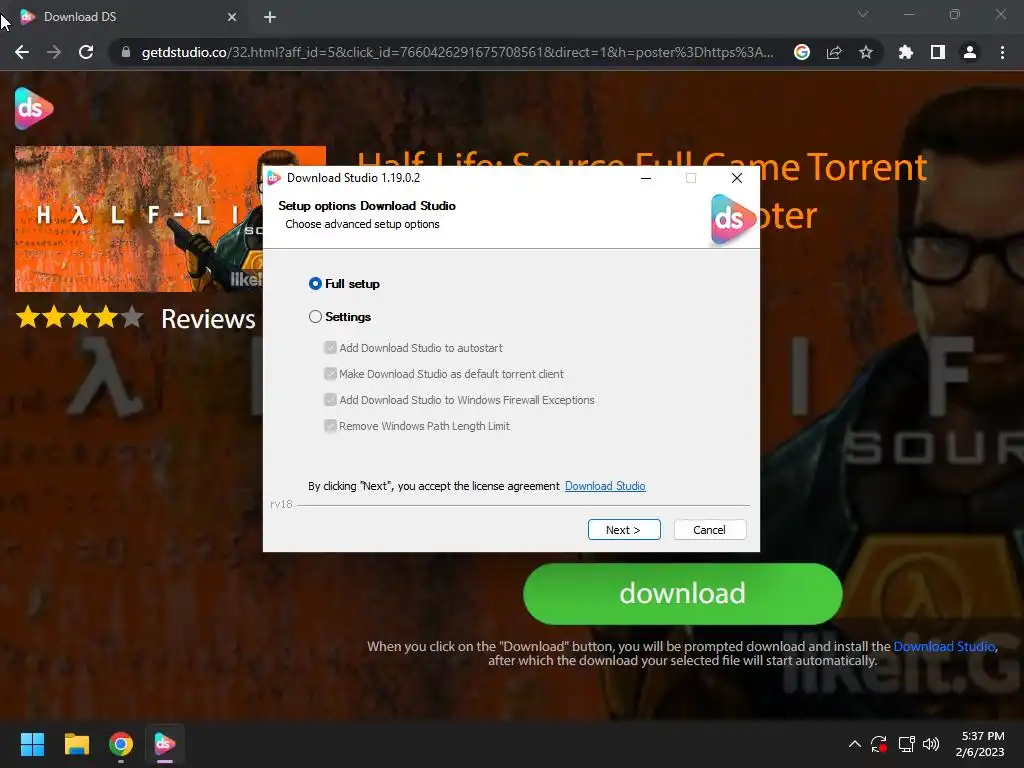Click the sync update tray icon
Image resolution: width=1024 pixels, height=768 pixels.
pos(879,744)
